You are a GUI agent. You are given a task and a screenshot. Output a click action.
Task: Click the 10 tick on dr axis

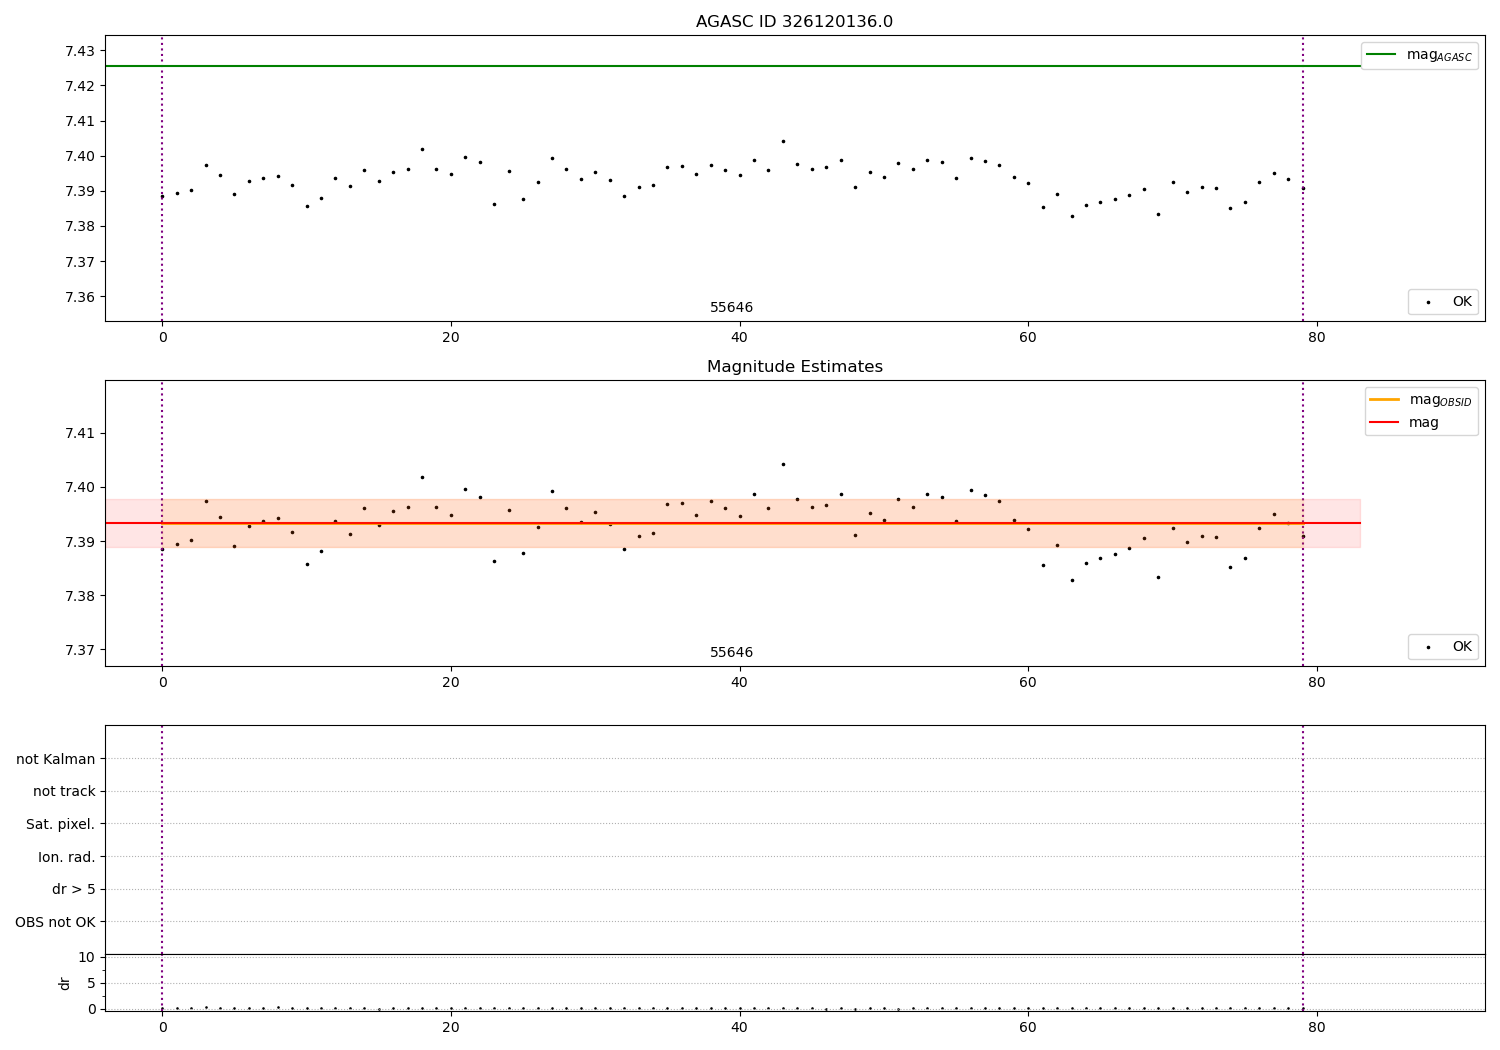pos(87,957)
